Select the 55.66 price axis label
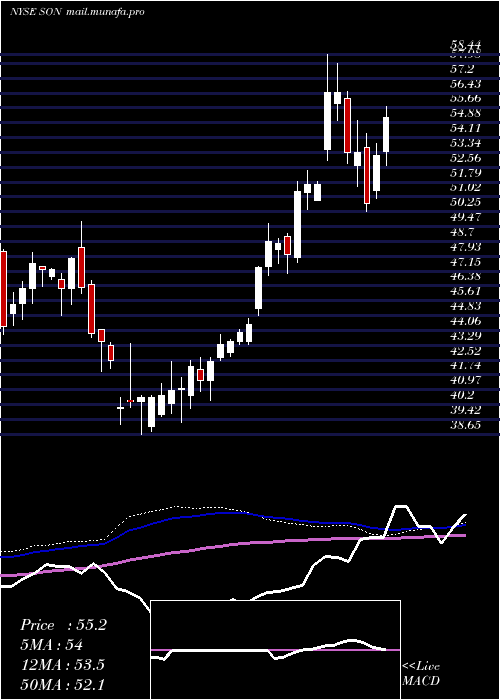Viewport: 500px width, 700px height. [x=466, y=99]
